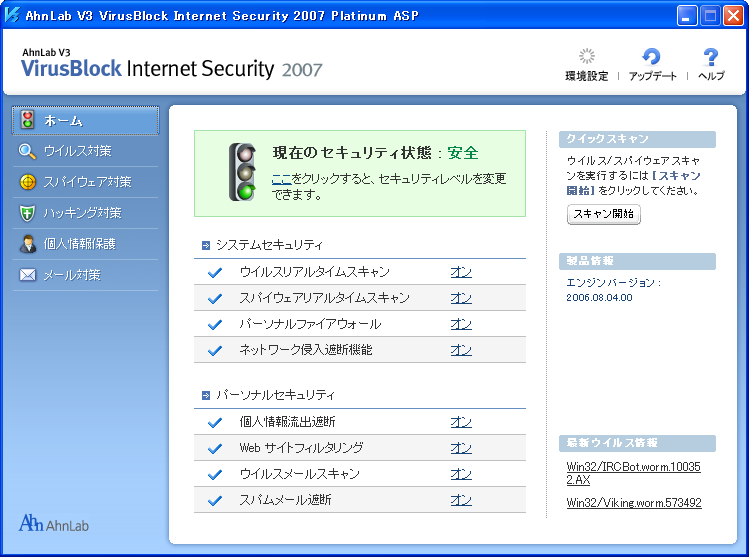Click the 環境設定 gear icon
The height and width of the screenshot is (557, 749).
click(587, 56)
